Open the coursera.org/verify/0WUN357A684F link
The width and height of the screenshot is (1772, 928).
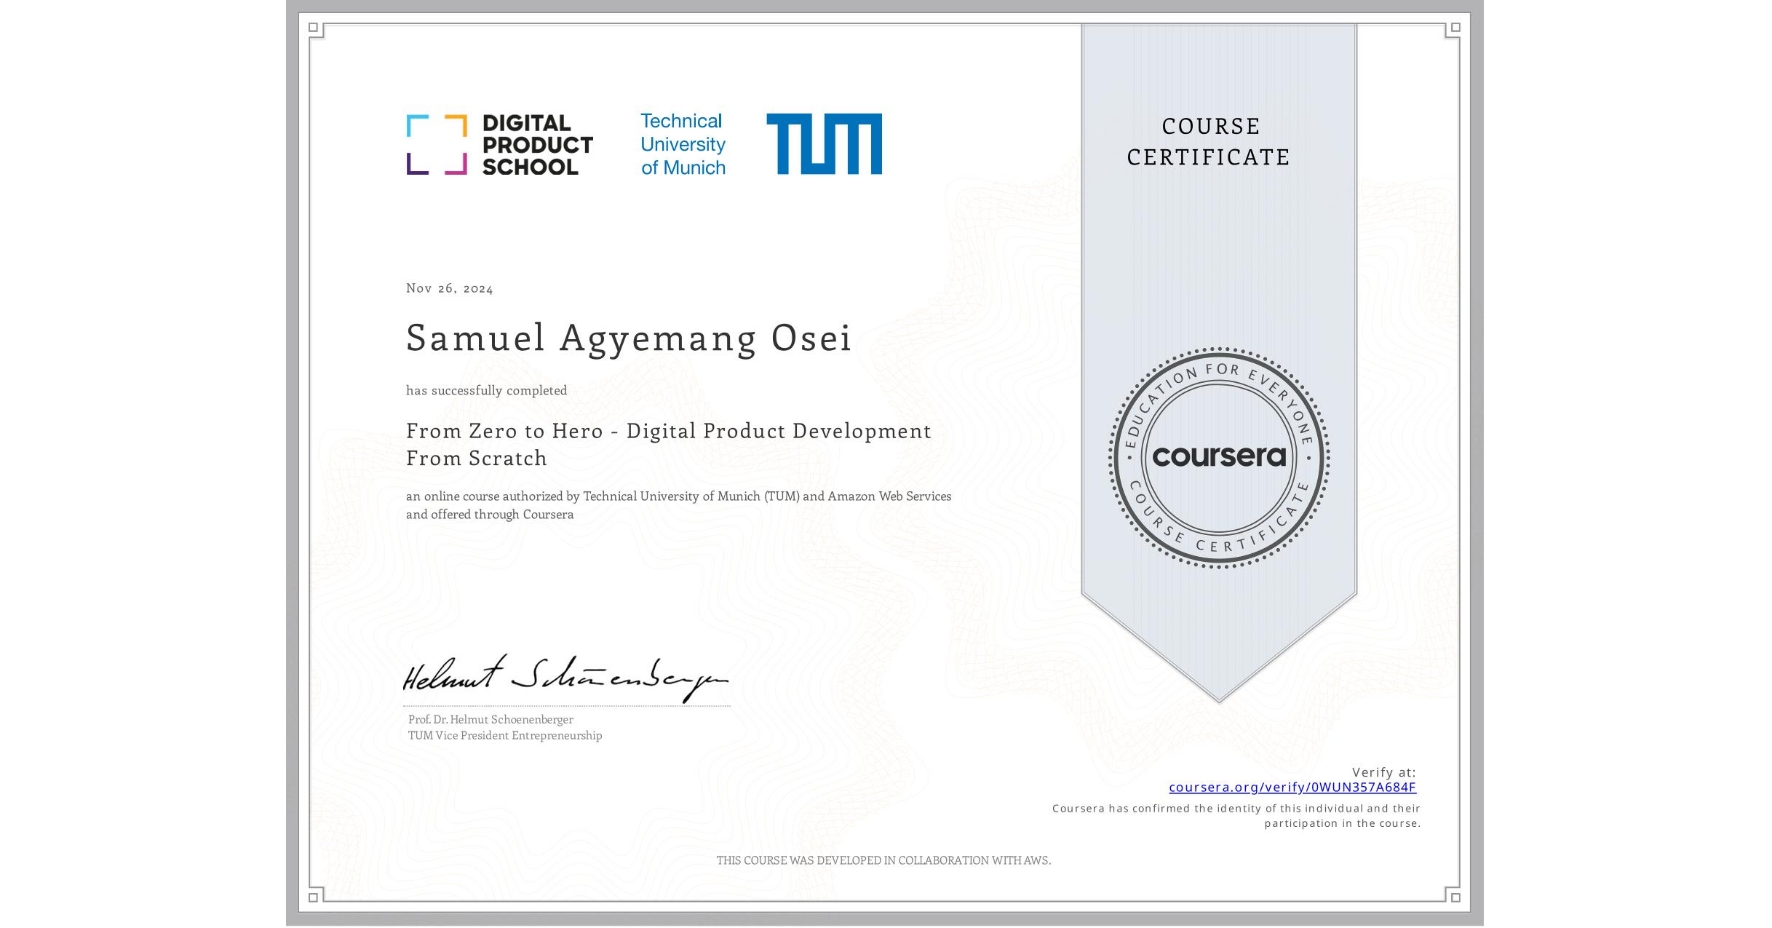[x=1292, y=788]
